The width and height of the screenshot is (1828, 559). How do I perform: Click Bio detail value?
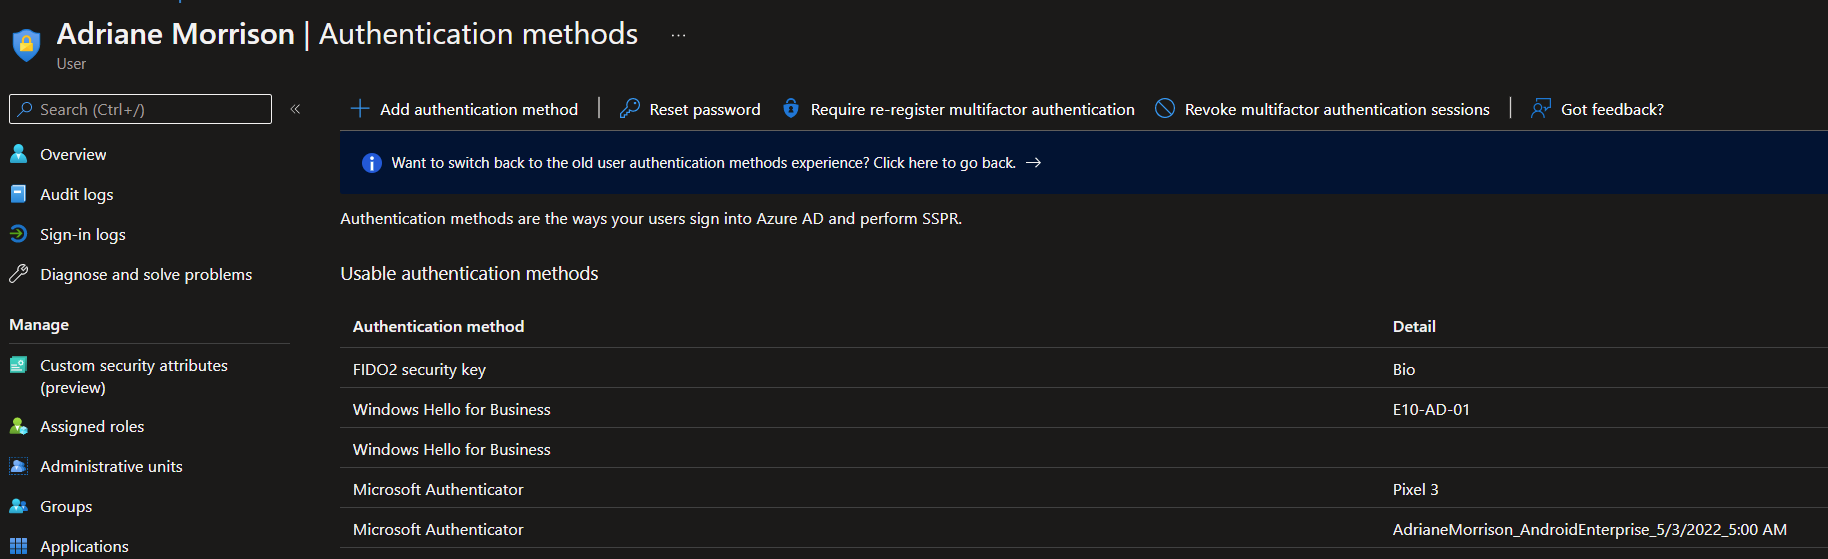coord(1404,369)
